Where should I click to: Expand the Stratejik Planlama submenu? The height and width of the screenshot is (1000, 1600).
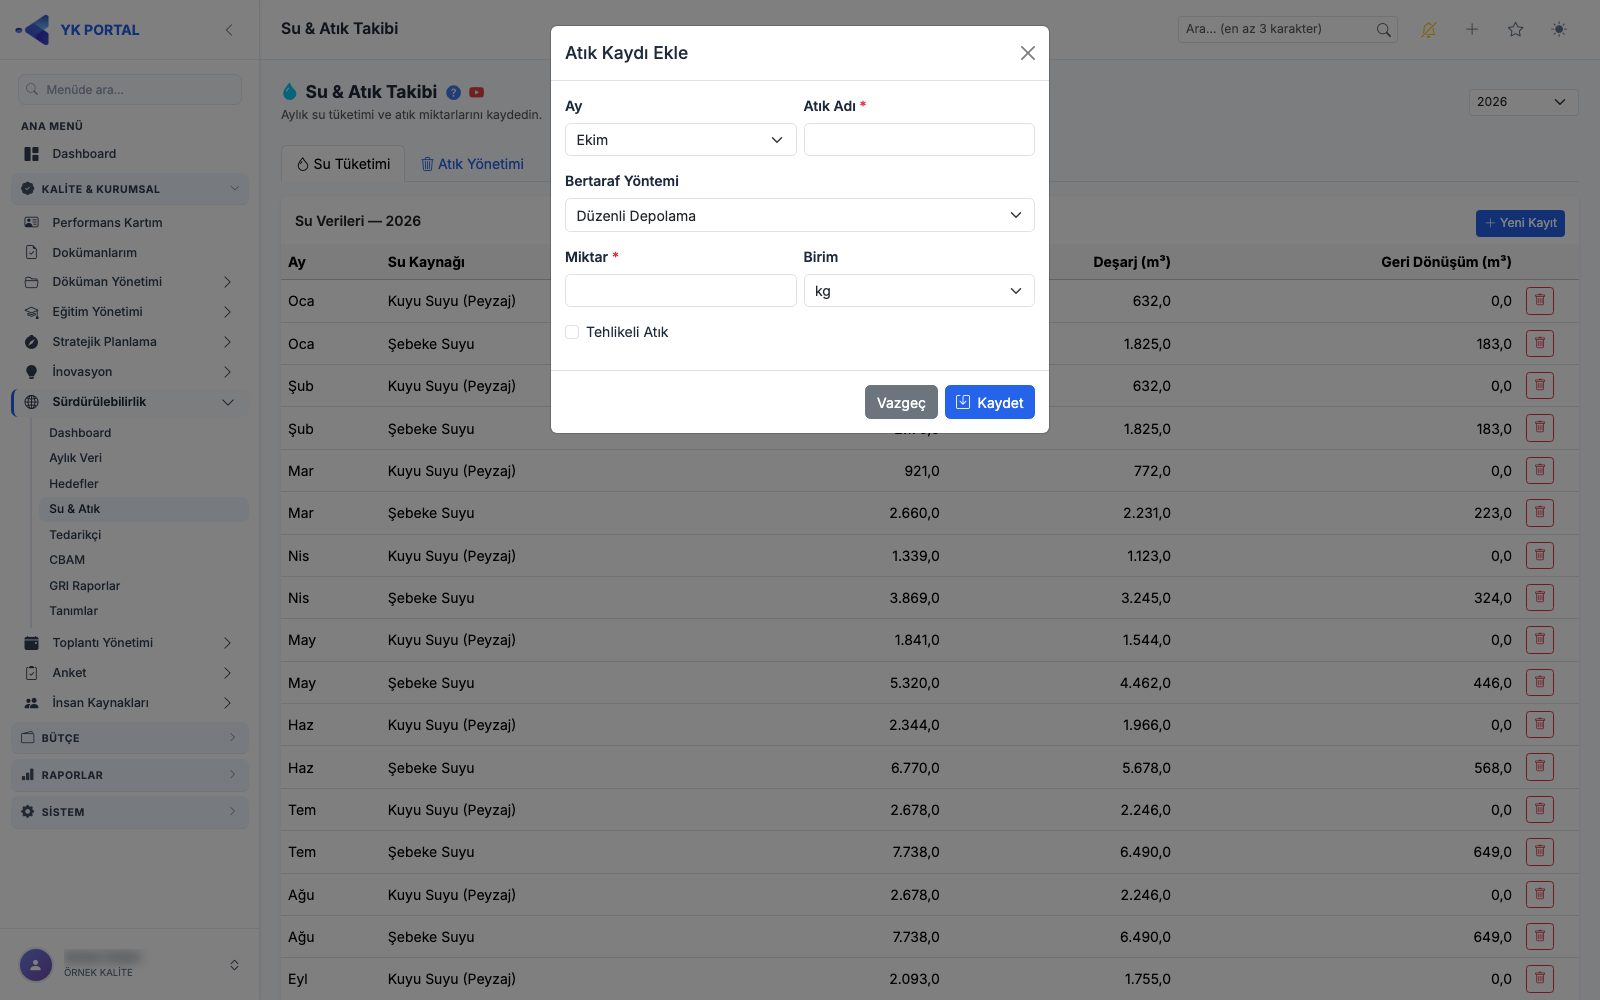click(x=130, y=342)
